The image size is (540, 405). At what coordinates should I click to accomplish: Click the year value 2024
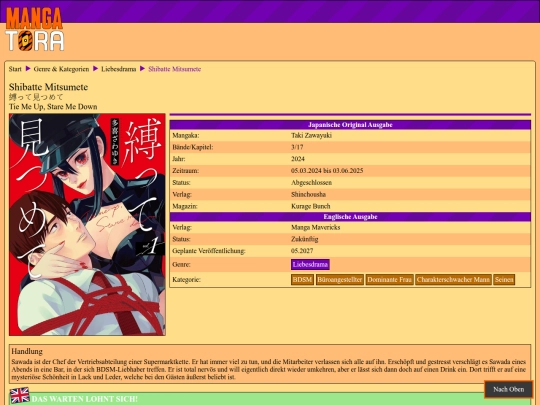click(x=298, y=159)
